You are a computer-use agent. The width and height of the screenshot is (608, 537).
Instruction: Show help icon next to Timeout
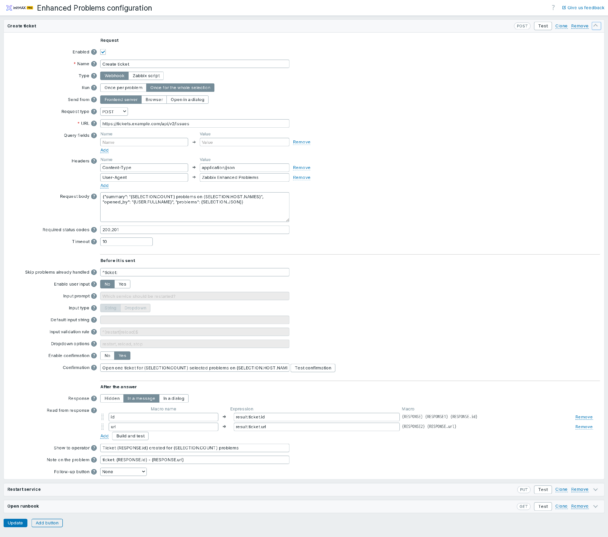pyautogui.click(x=94, y=242)
